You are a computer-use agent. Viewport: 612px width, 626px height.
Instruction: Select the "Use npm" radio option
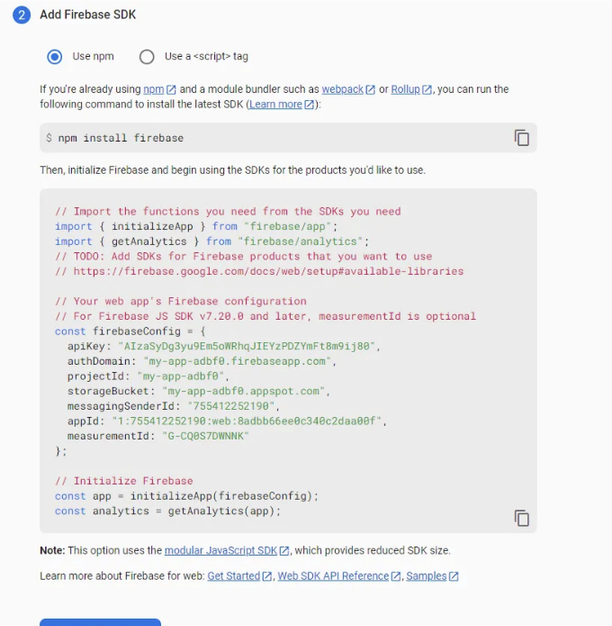tap(55, 57)
